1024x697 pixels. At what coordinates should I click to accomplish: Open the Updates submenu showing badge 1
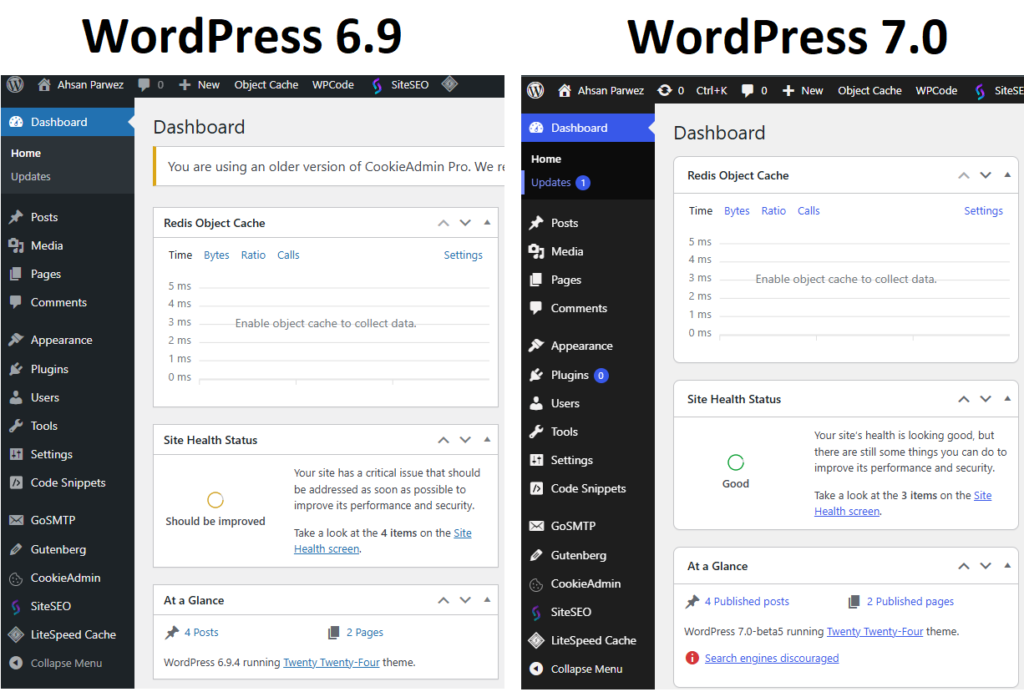551,183
